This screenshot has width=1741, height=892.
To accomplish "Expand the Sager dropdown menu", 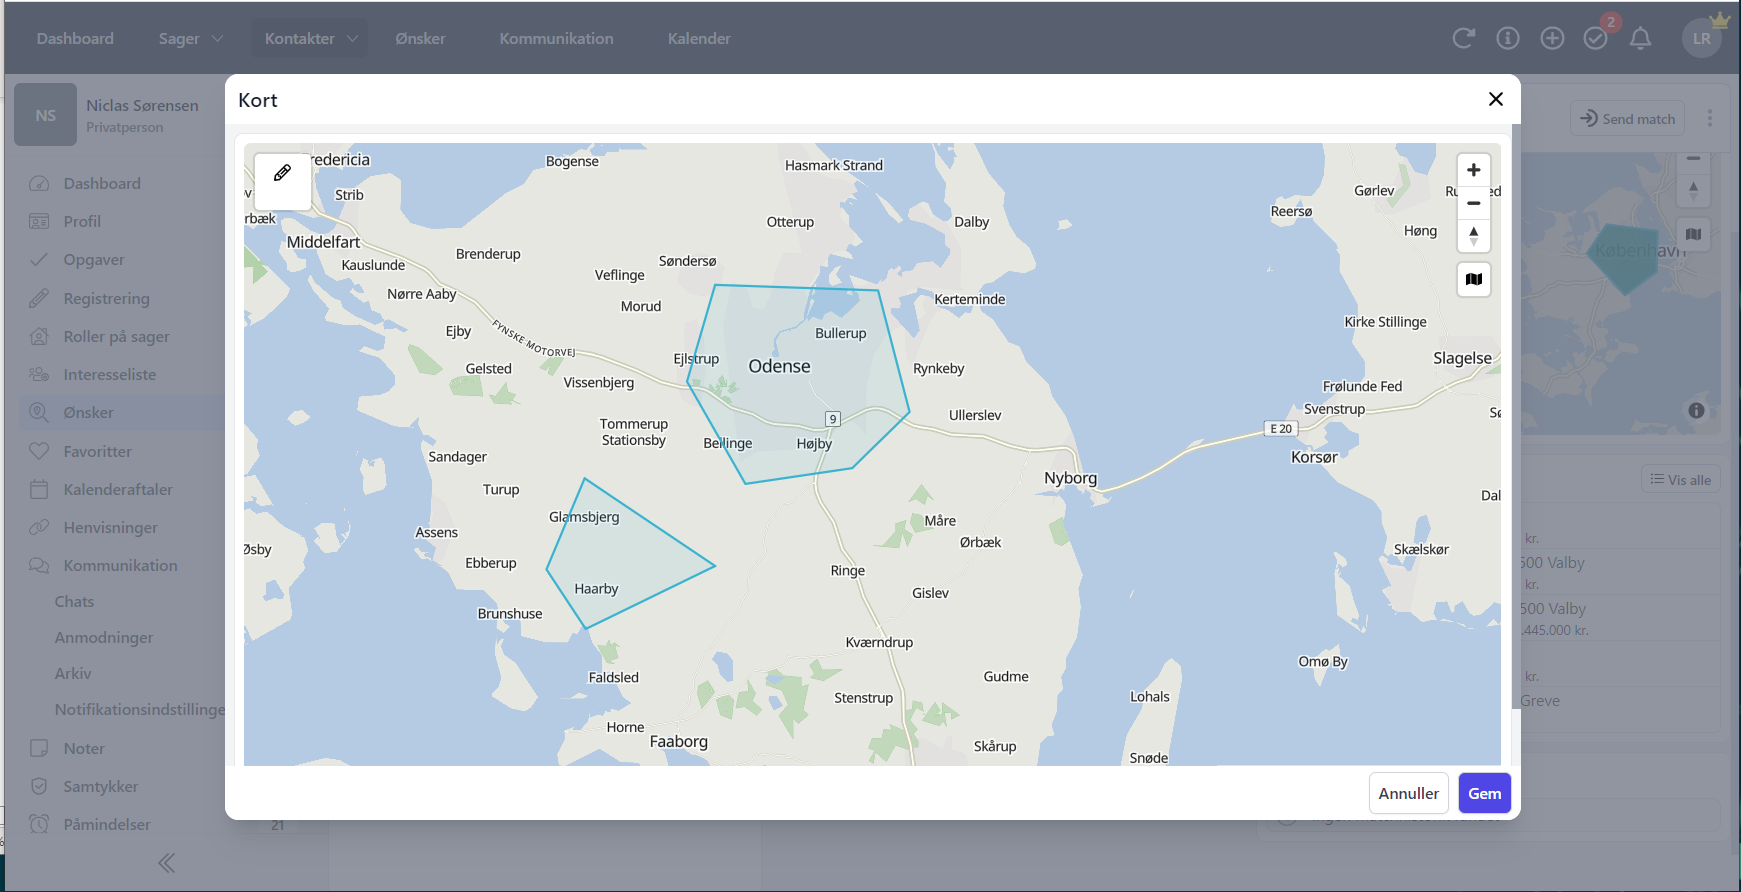I will 190,39.
